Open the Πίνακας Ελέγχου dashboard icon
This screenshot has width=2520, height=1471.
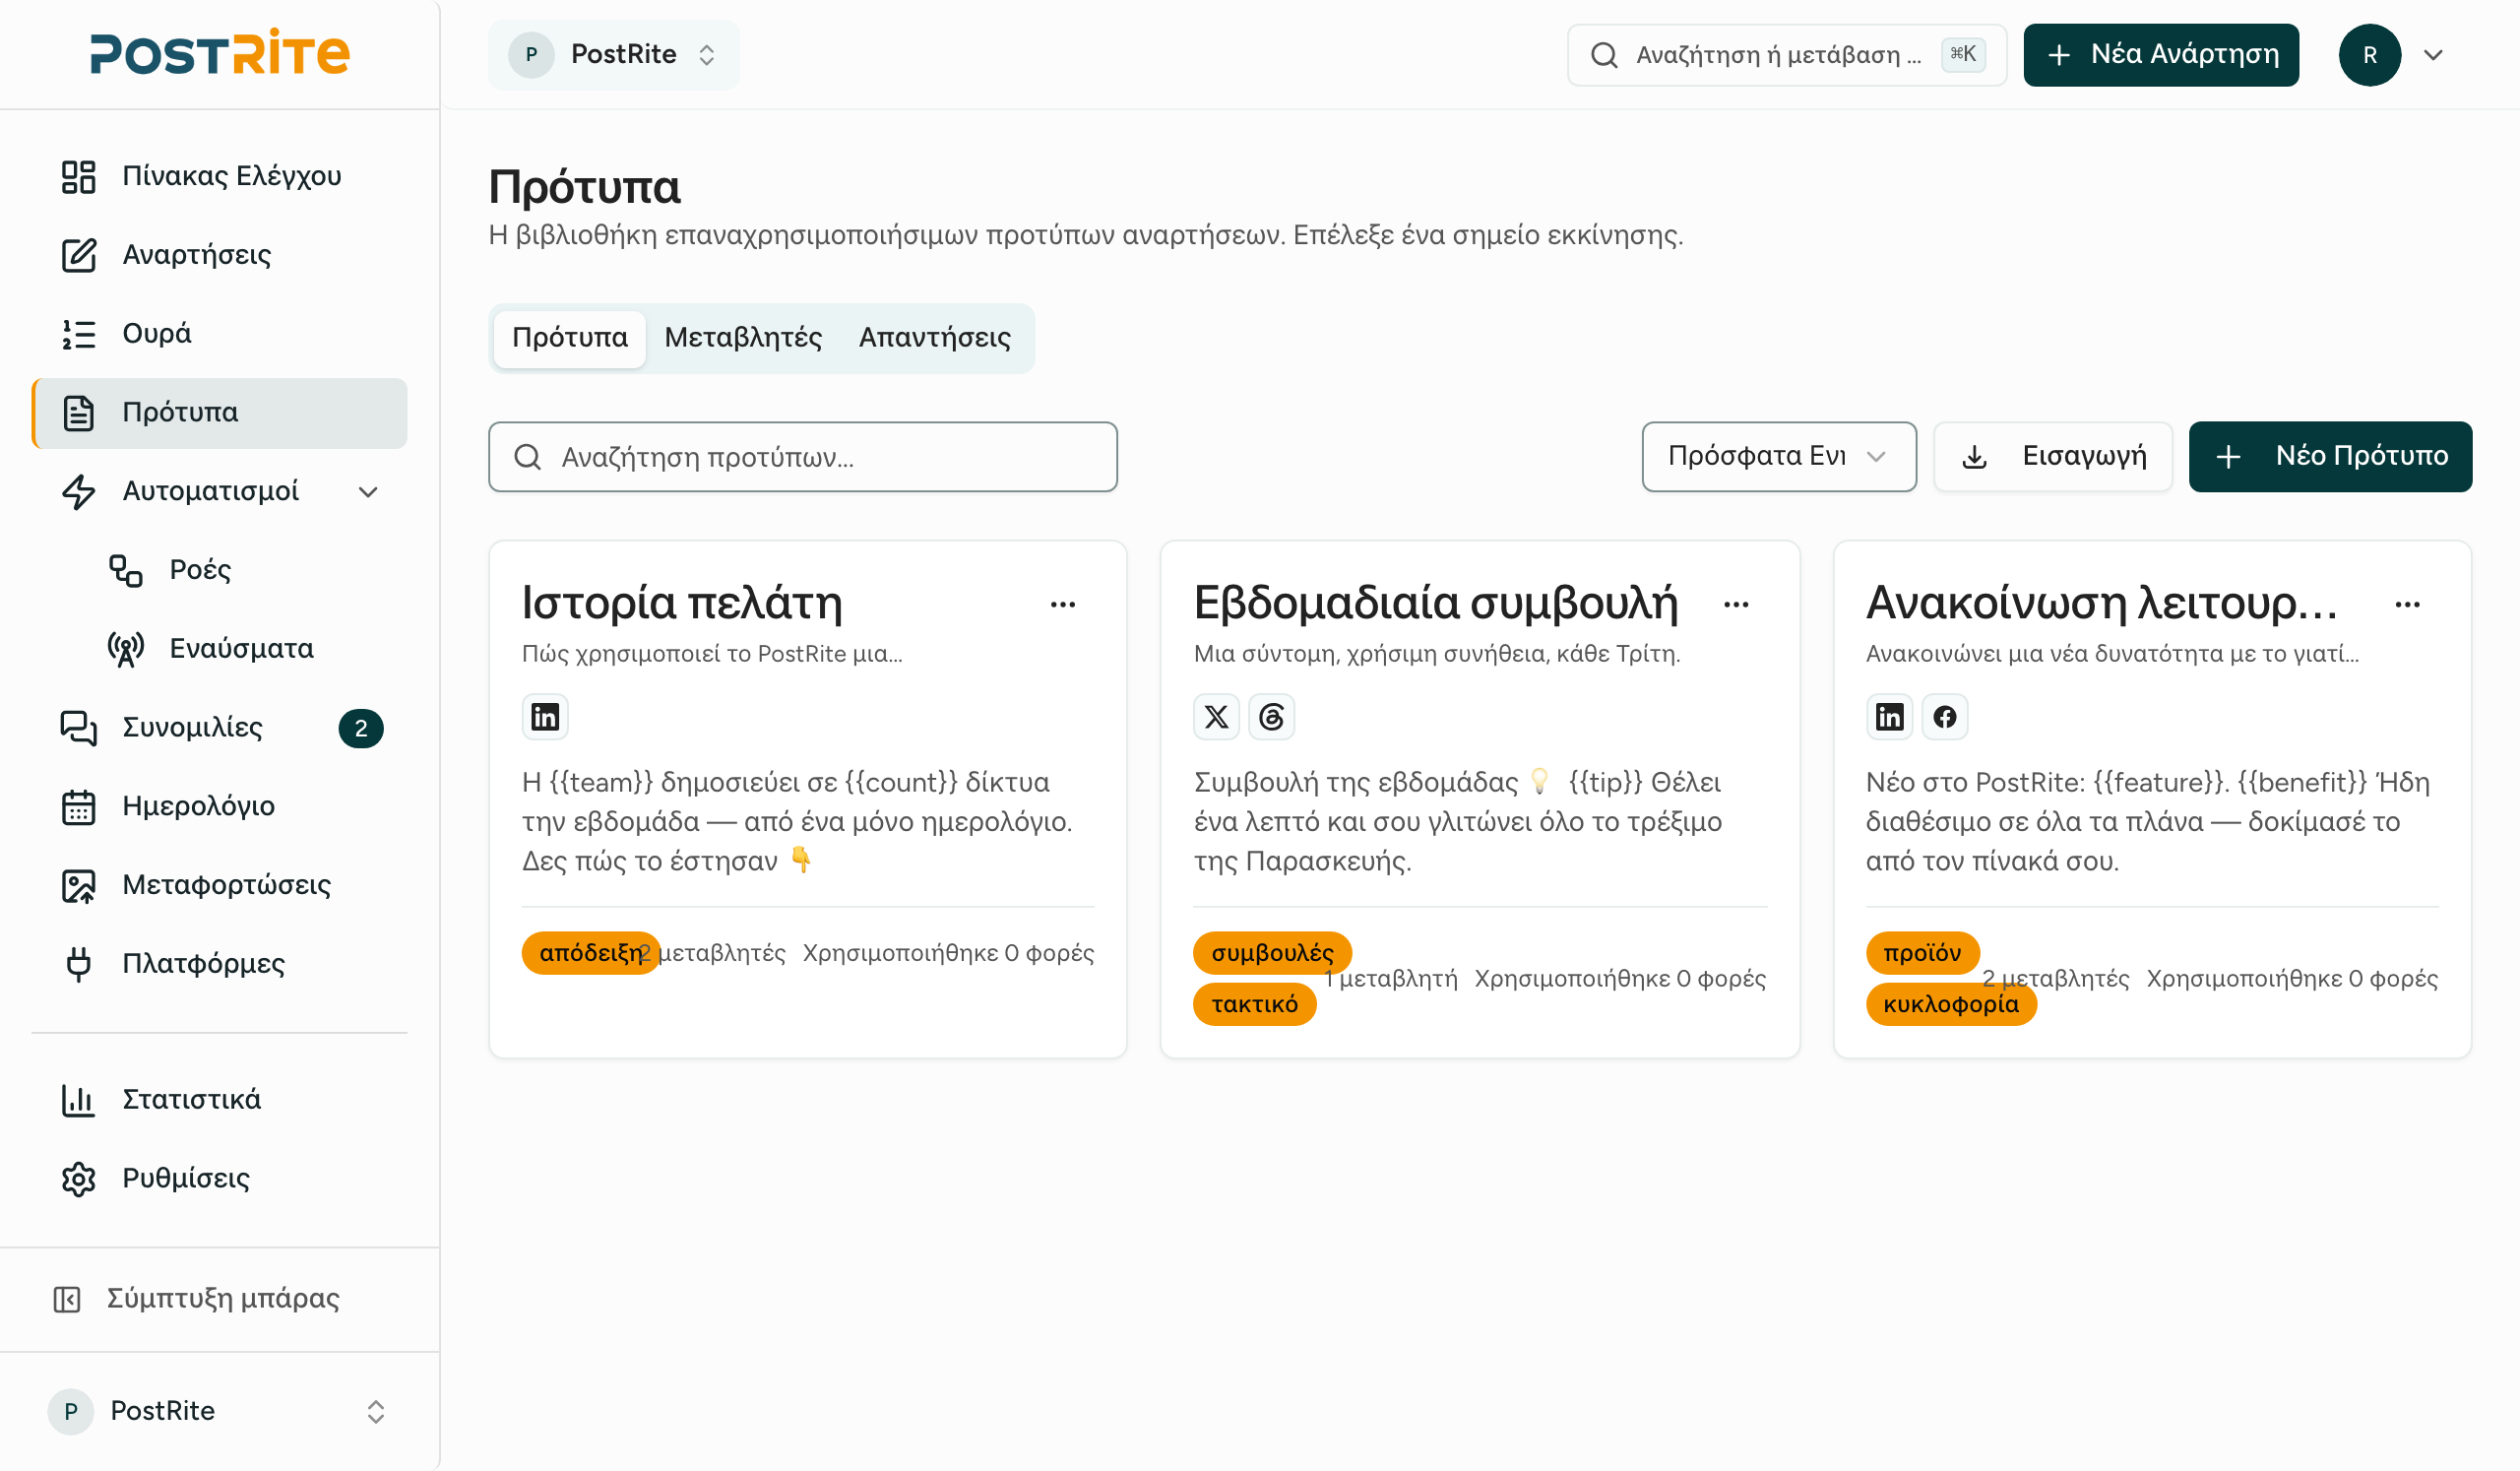coord(78,176)
